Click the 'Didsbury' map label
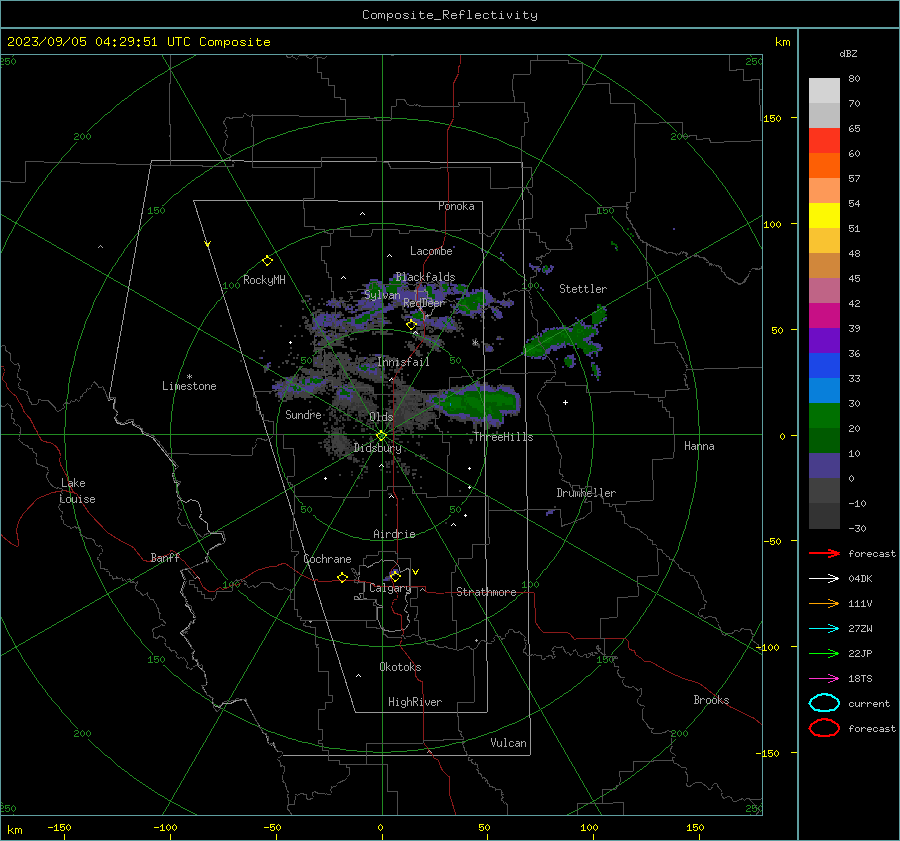Viewport: 900px width, 841px height. (x=378, y=448)
